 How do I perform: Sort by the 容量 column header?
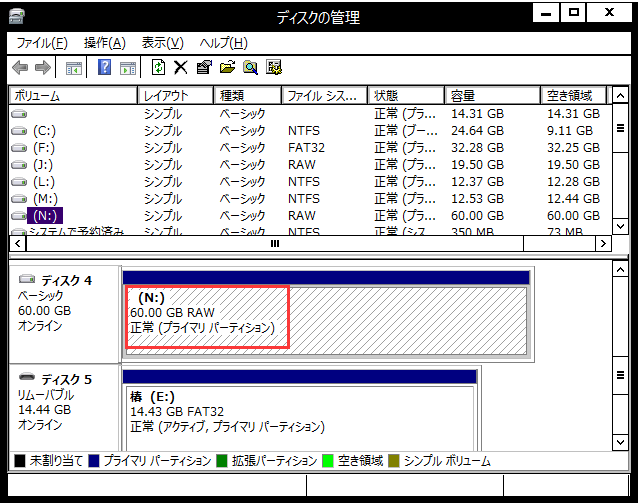coord(492,96)
